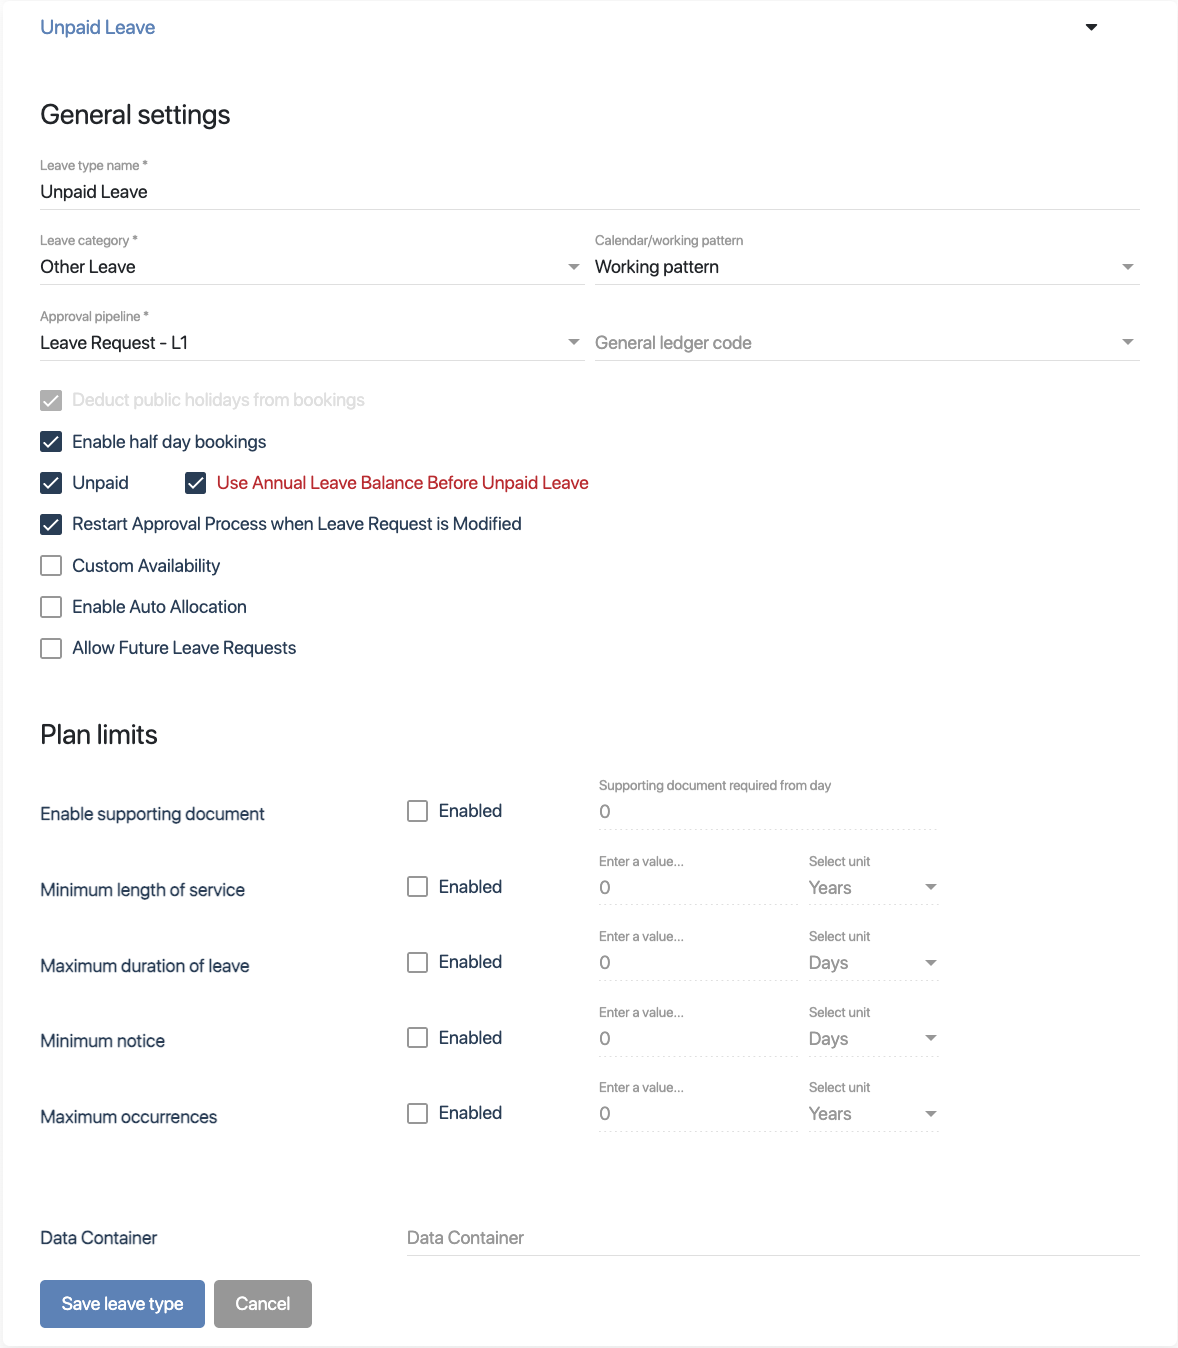Disable half day bookings checkbox
The height and width of the screenshot is (1348, 1178).
(x=51, y=442)
